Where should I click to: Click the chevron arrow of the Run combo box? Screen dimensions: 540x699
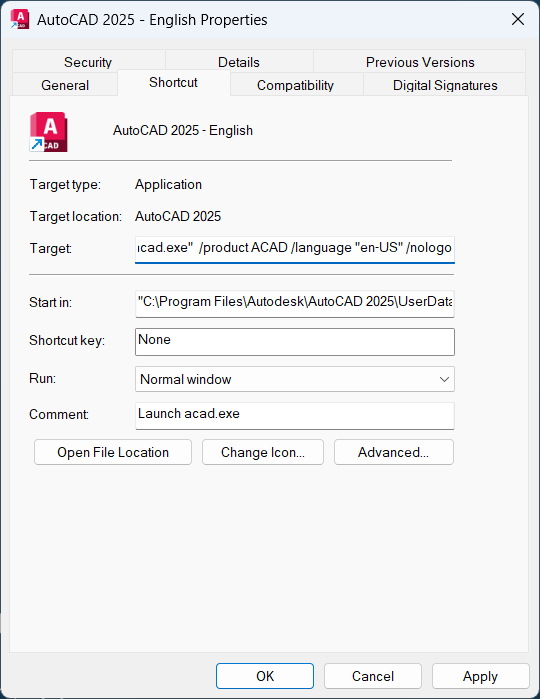point(444,379)
